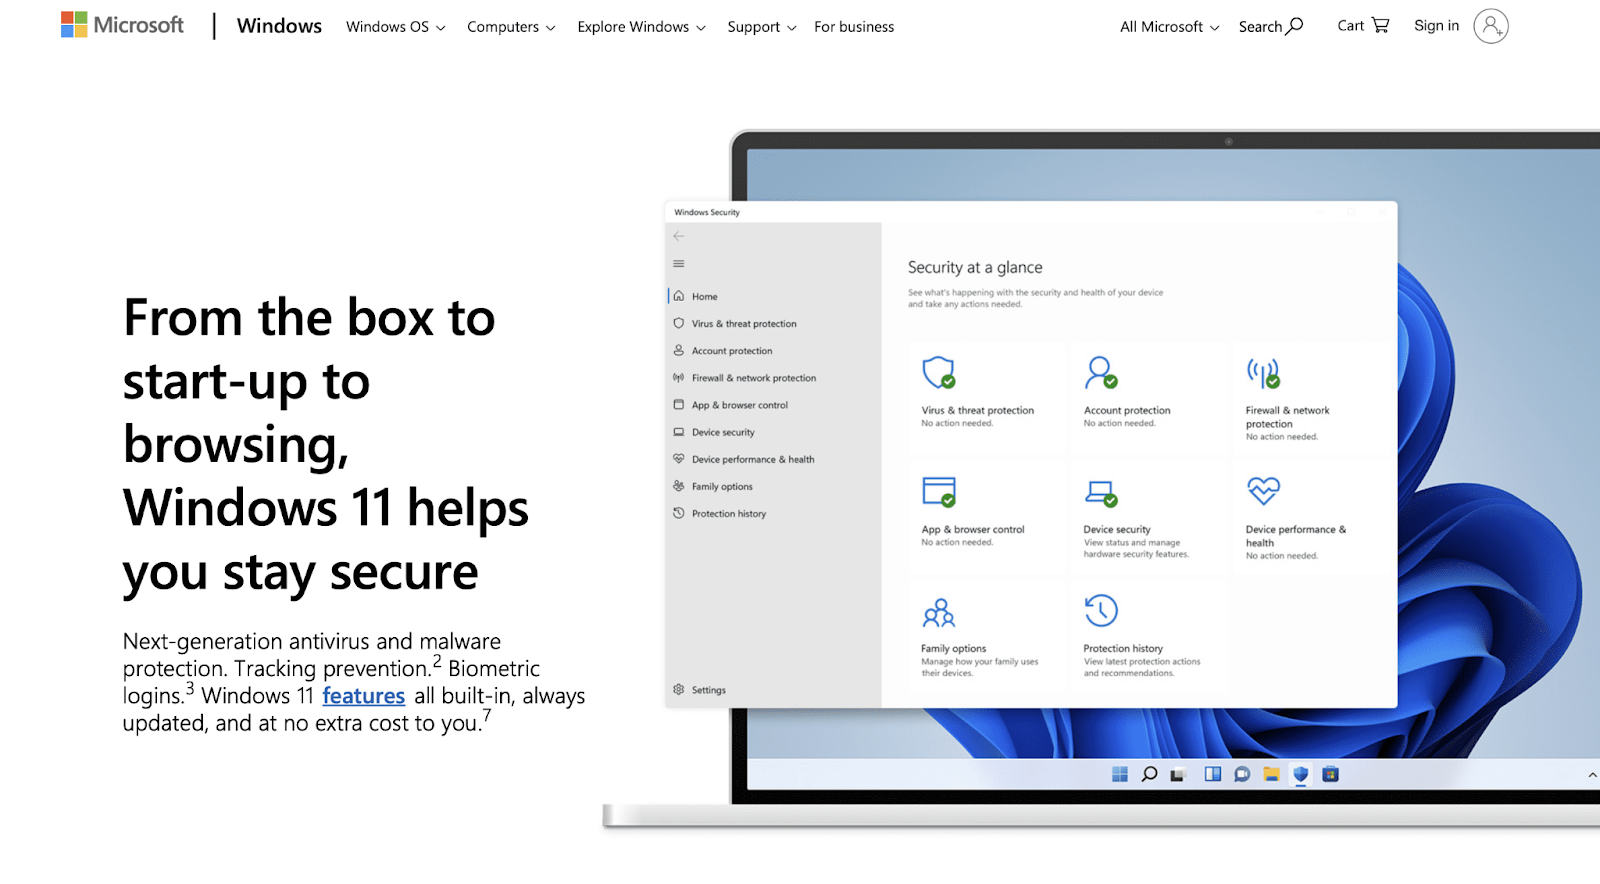Open Windows Security shield on taskbar

coord(1300,774)
